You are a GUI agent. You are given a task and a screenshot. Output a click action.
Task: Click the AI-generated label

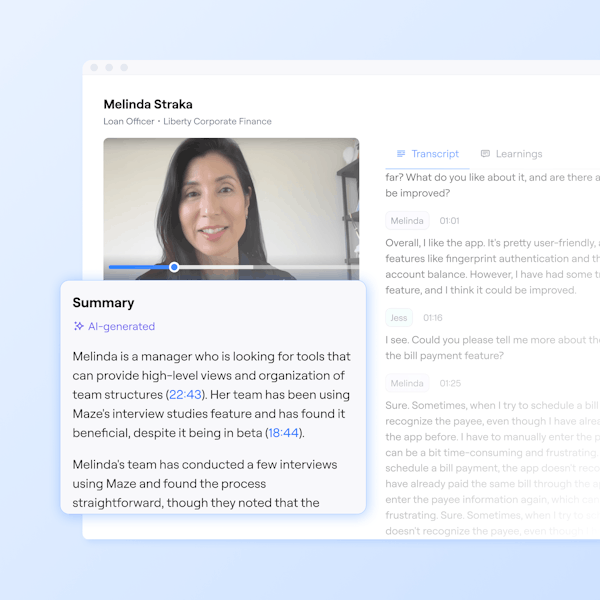(121, 326)
